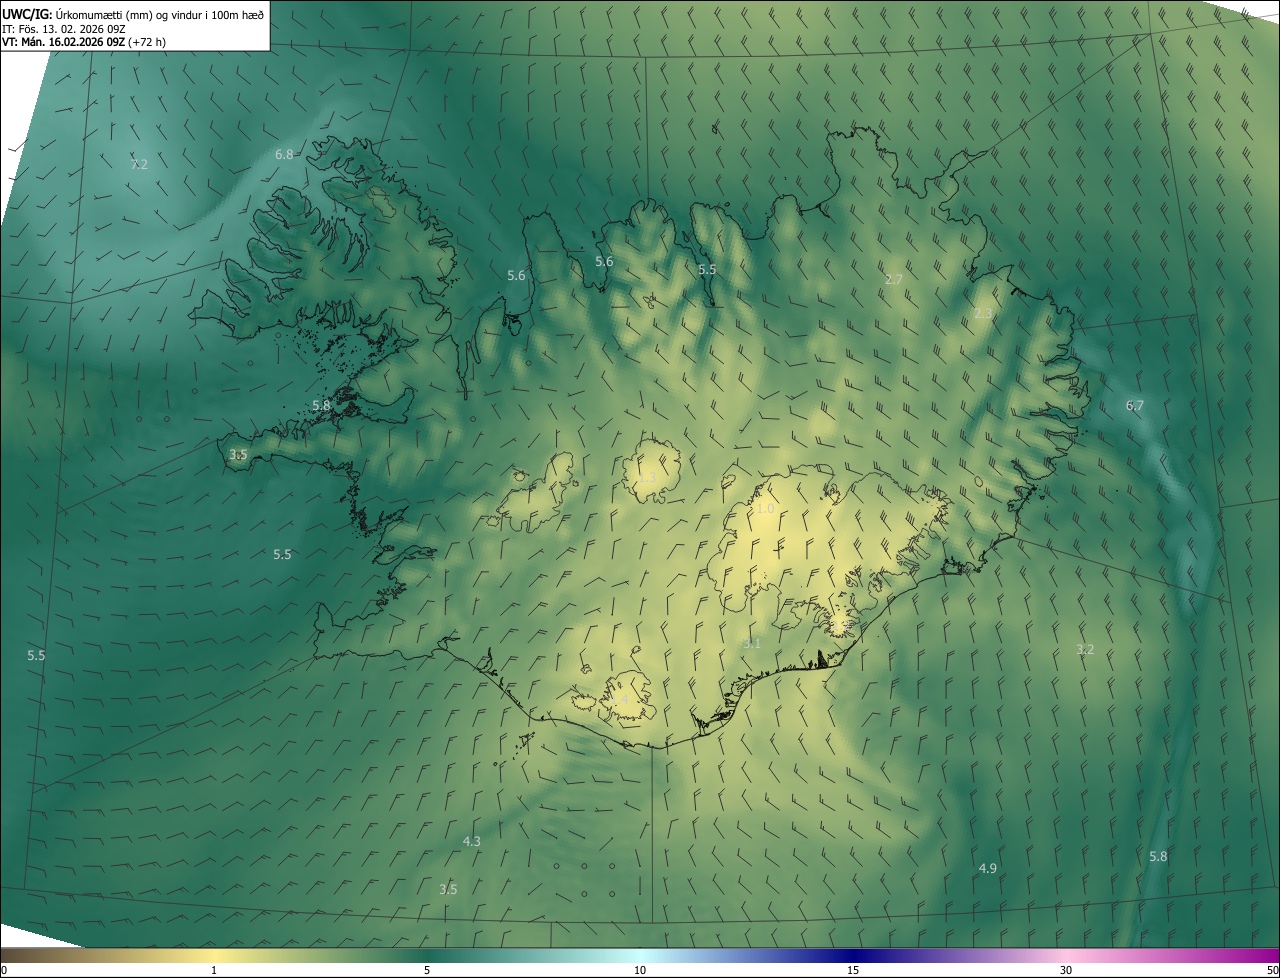Click the 7.2 value on the map
This screenshot has height=978, width=1280.
(x=139, y=164)
